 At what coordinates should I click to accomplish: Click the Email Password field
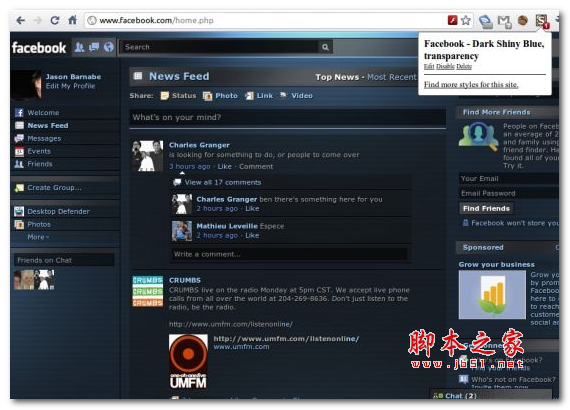[x=509, y=193]
